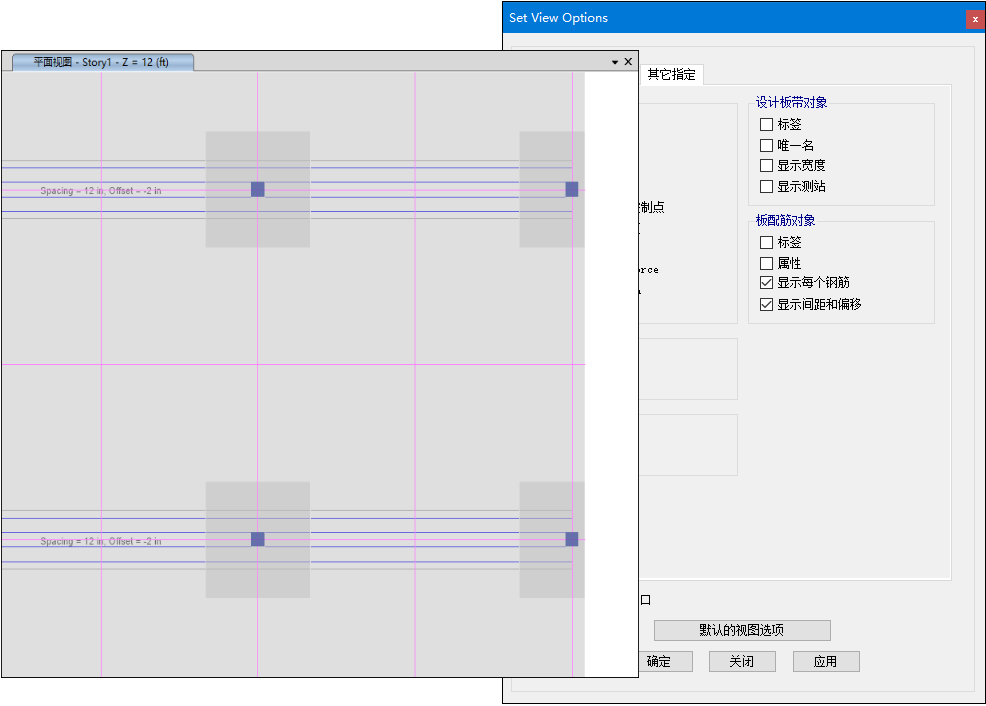Disable 显示间距和偏移 checkbox

[x=767, y=305]
